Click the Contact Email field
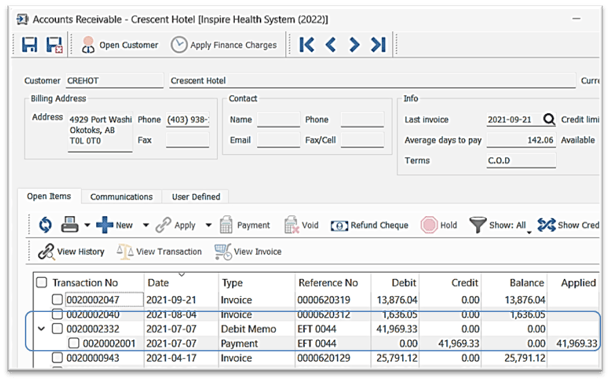 pos(279,140)
